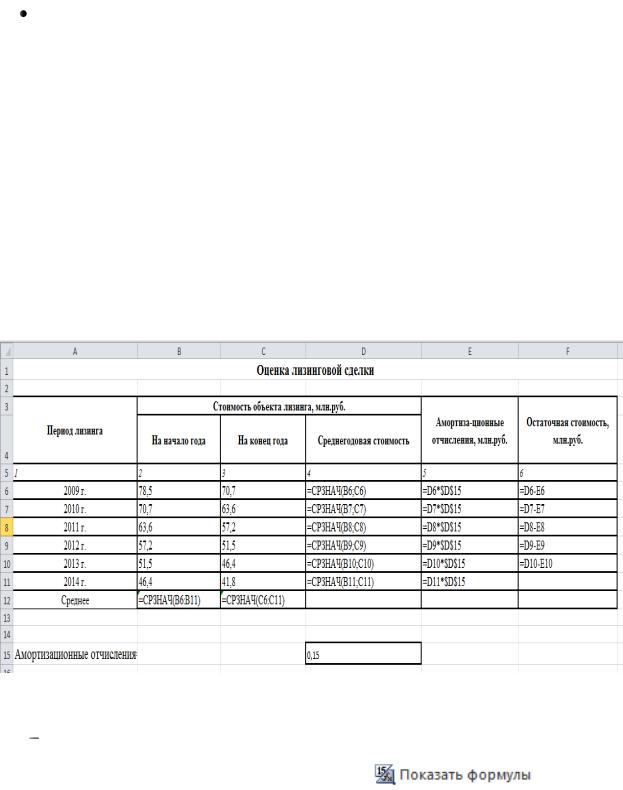Viewport: 623px width, 790px height.
Task: Select cell 2009 г.
Action: pyautogui.click(x=75, y=490)
